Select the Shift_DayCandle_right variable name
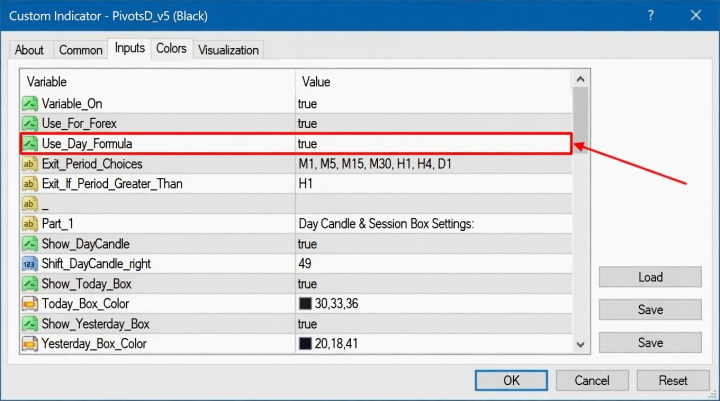Image resolution: width=720 pixels, height=401 pixels. (96, 264)
